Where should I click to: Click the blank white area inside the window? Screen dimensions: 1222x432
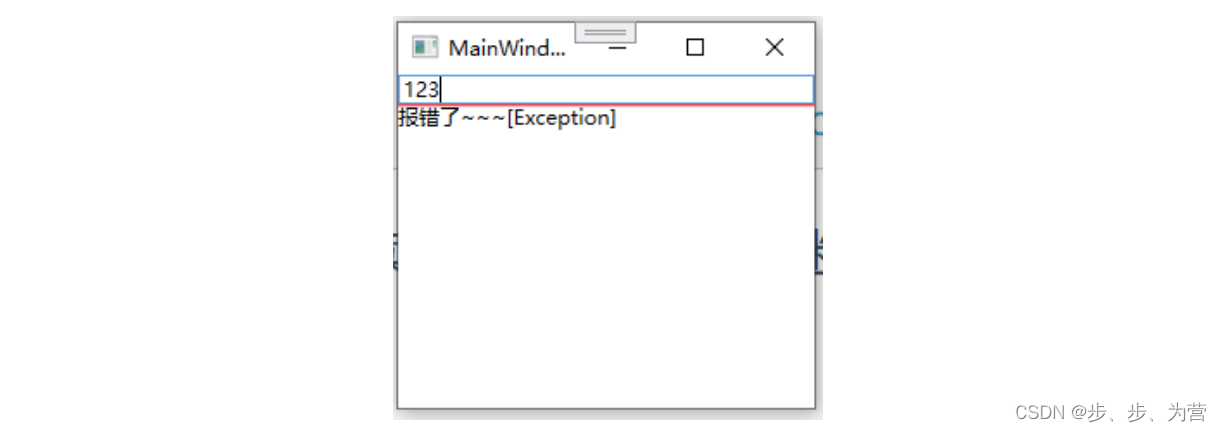pos(606,270)
